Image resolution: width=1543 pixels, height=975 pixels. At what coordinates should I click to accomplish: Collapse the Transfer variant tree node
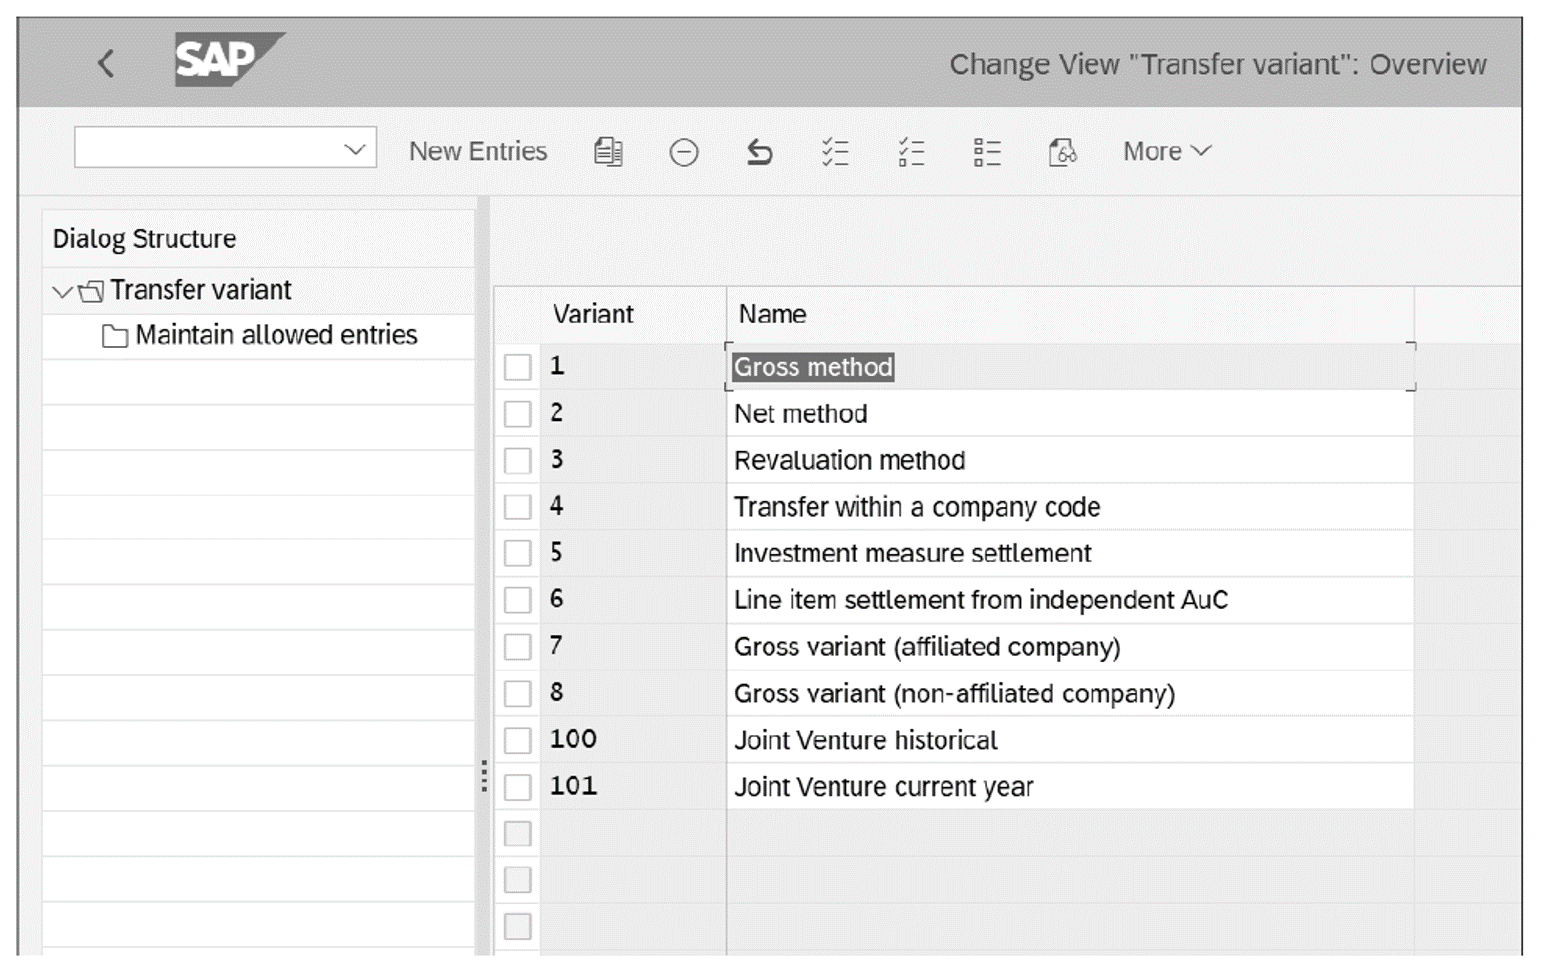pos(62,289)
